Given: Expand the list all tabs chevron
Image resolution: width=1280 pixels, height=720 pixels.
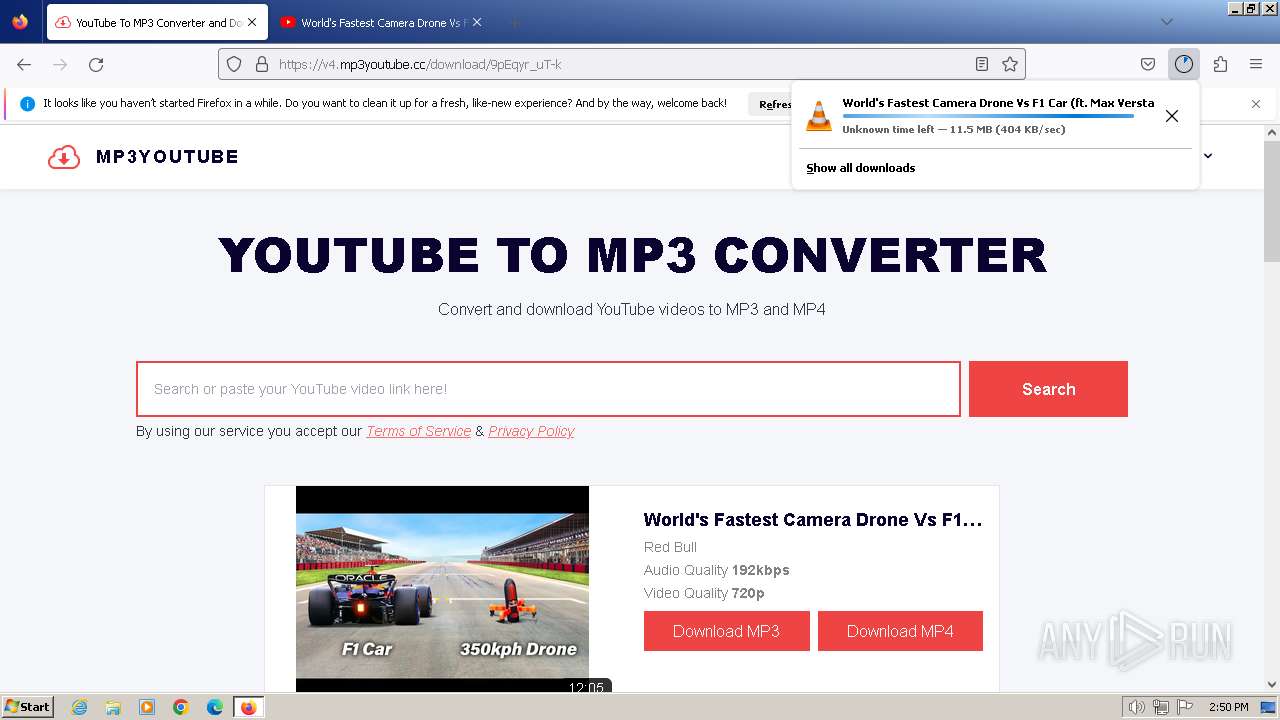Looking at the screenshot, I should [1166, 22].
